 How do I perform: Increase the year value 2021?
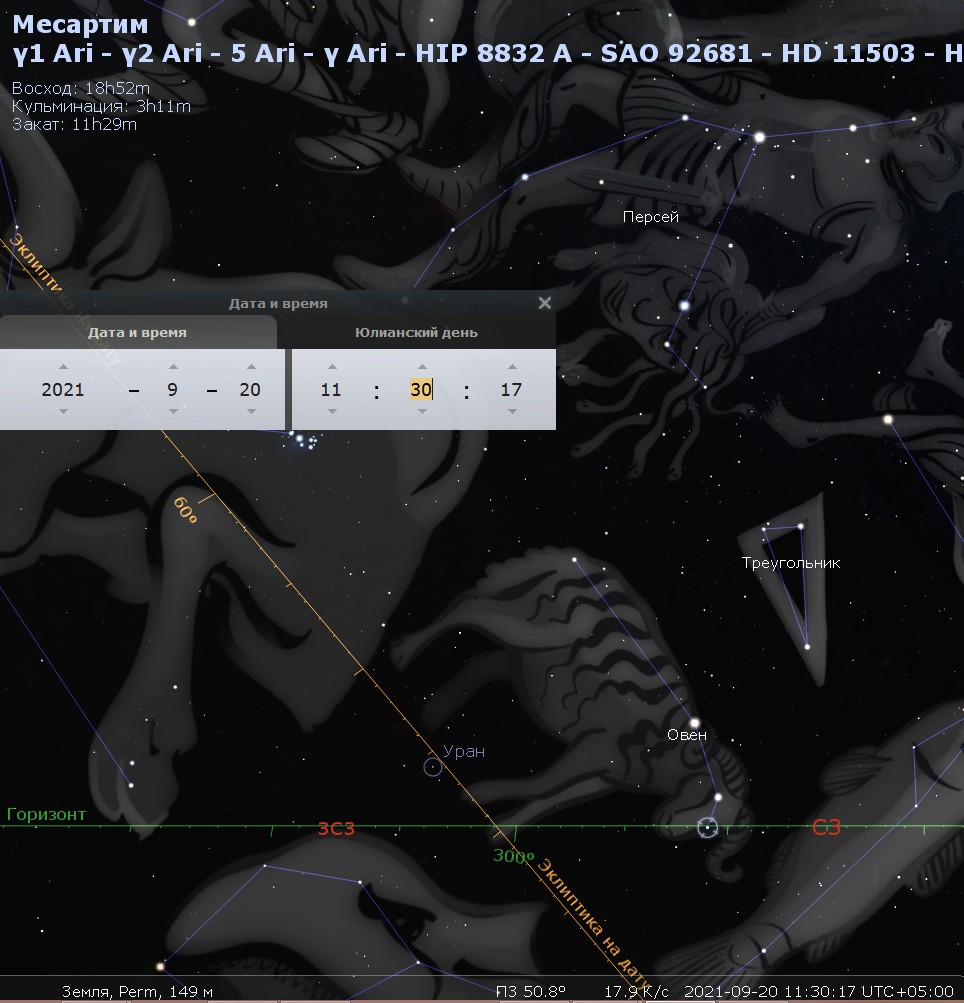63,367
